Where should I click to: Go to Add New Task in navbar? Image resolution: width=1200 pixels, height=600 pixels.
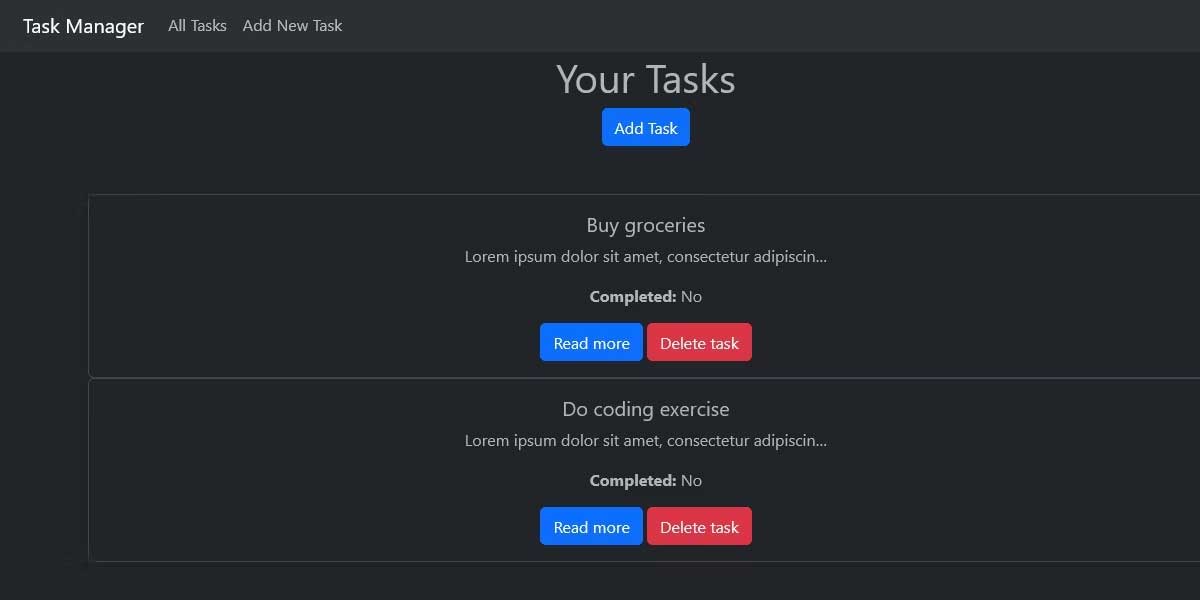pyautogui.click(x=292, y=26)
